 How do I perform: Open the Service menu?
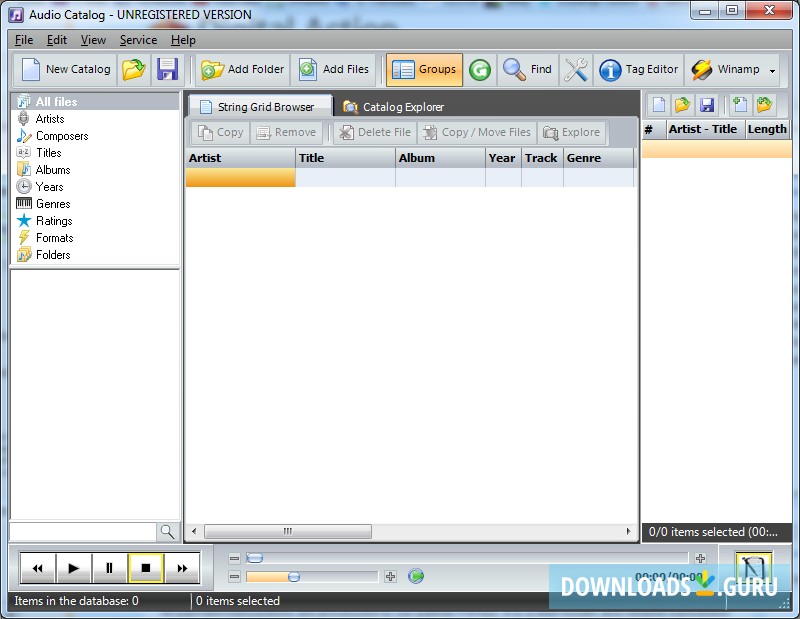(138, 40)
